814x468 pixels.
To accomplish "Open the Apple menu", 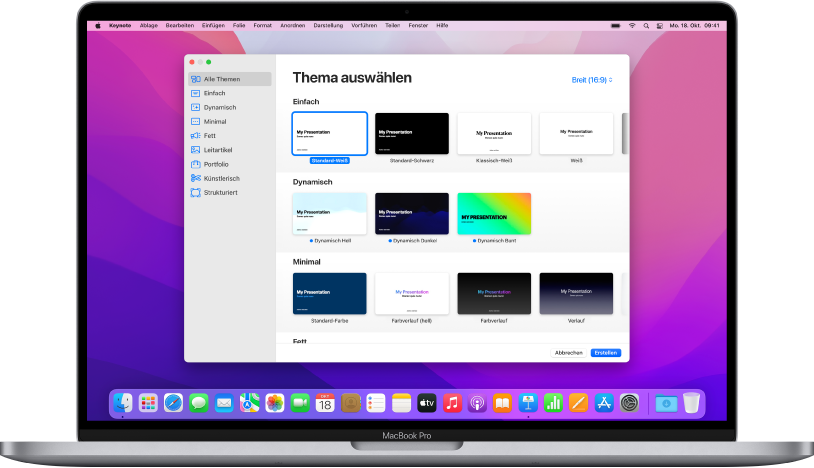I will (x=98, y=25).
